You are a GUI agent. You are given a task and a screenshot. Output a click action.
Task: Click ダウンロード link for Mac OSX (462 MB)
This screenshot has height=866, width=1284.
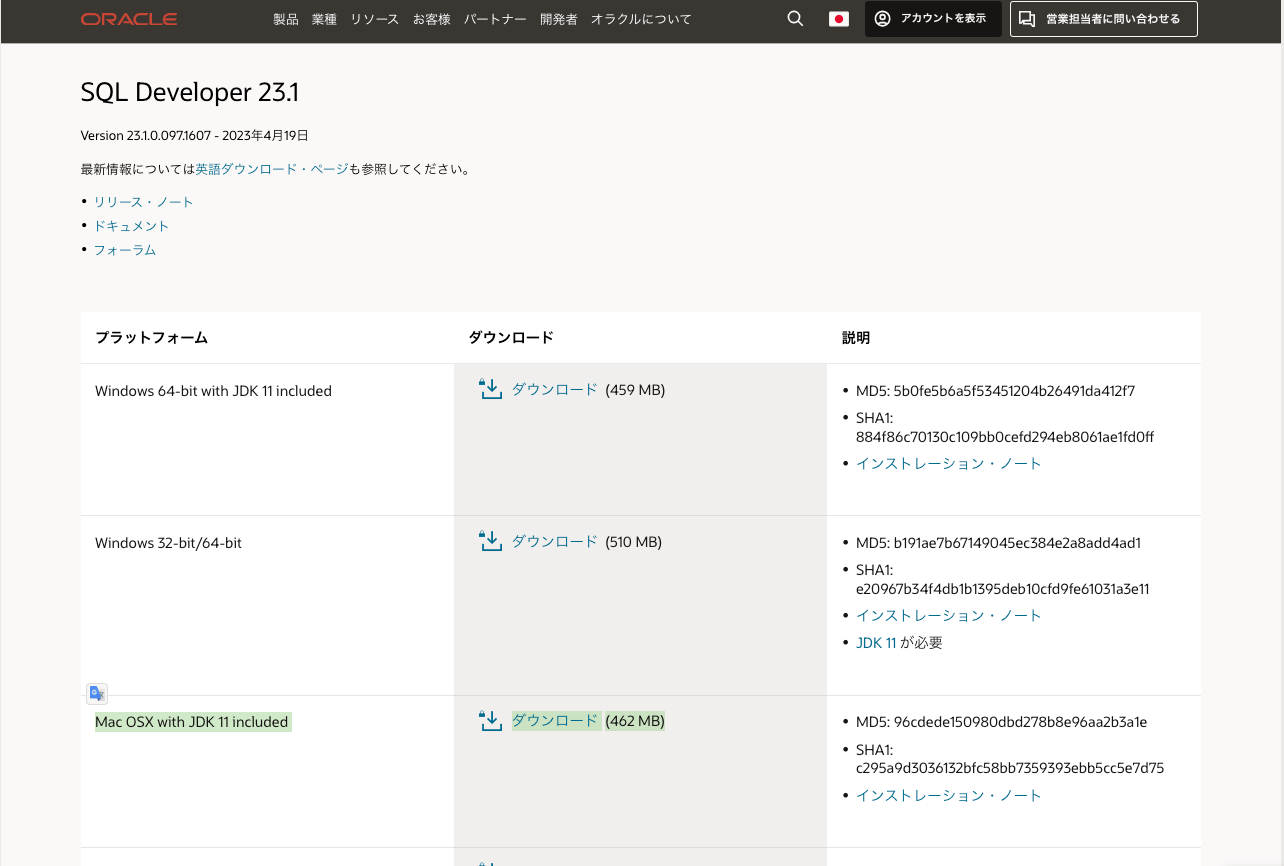(x=555, y=720)
